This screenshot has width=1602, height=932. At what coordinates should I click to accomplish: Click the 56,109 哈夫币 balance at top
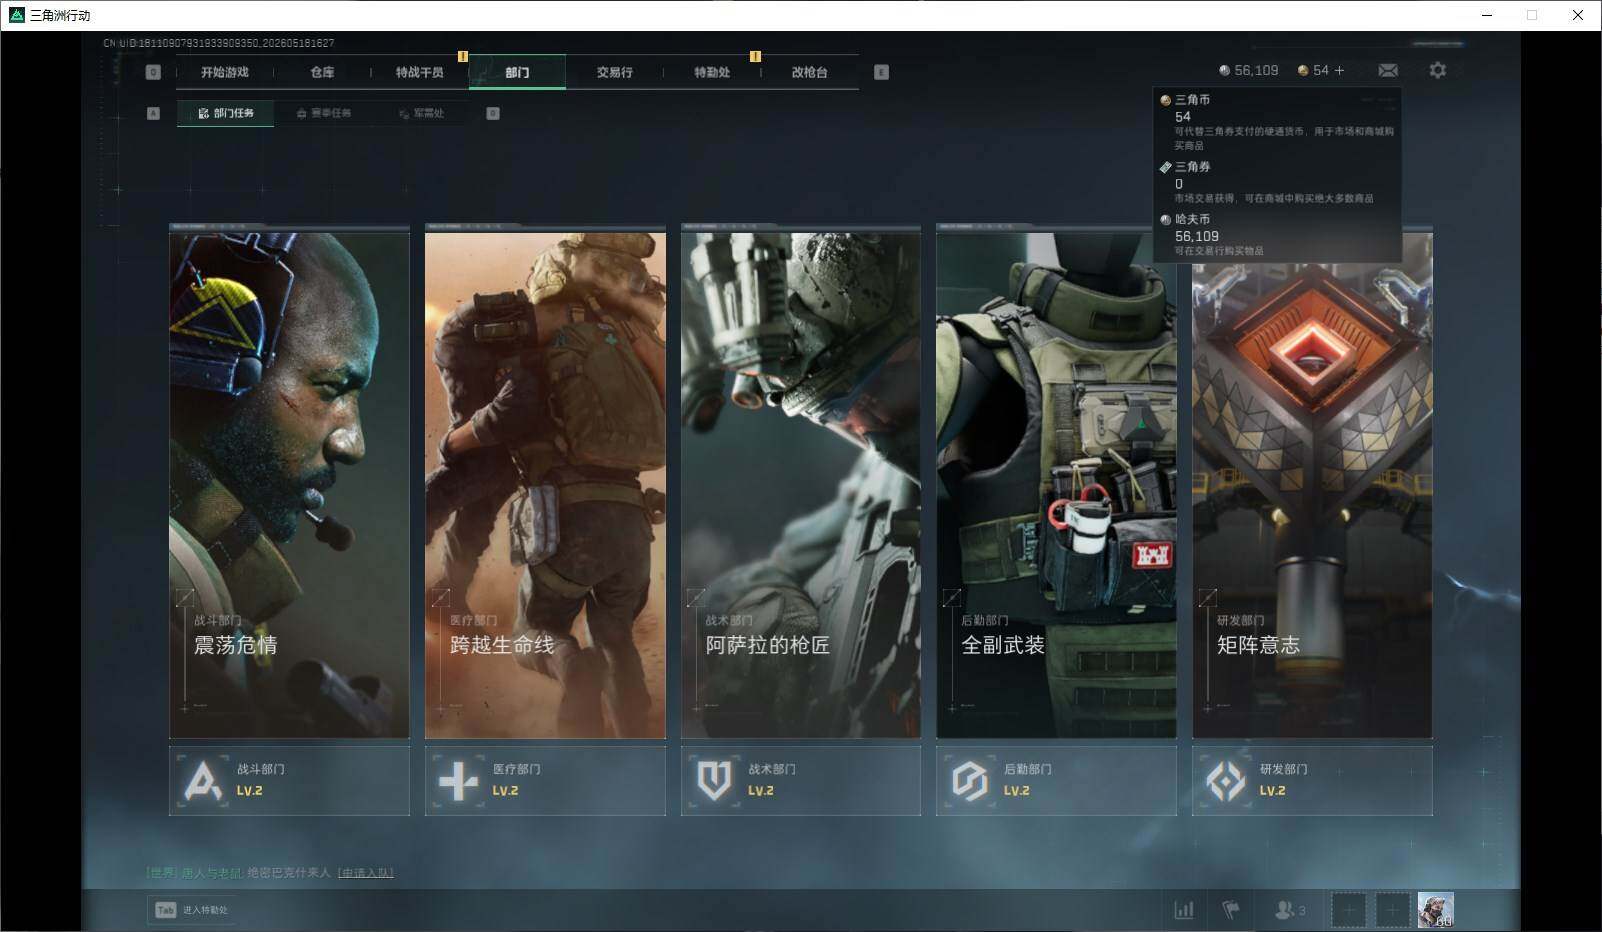(1256, 70)
